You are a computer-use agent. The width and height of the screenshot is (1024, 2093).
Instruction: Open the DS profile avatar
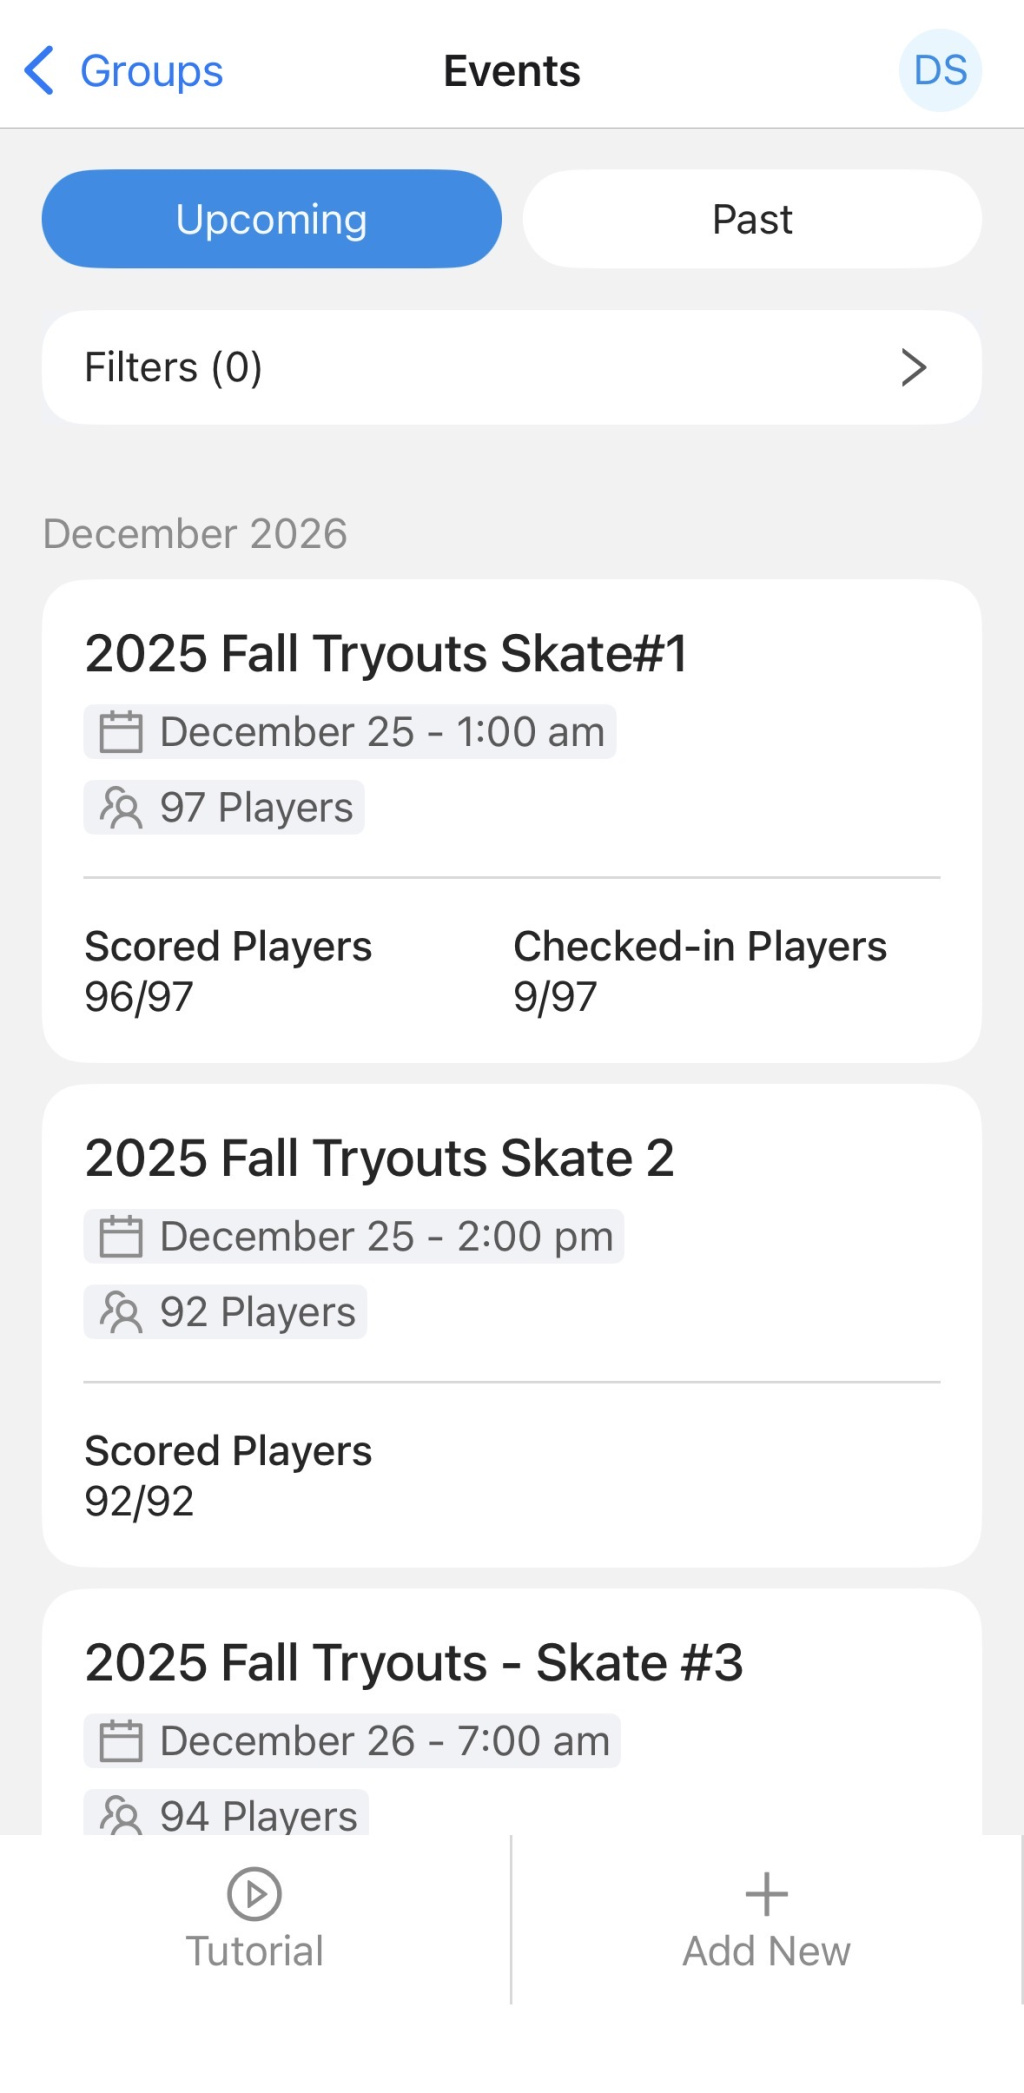pyautogui.click(x=939, y=71)
